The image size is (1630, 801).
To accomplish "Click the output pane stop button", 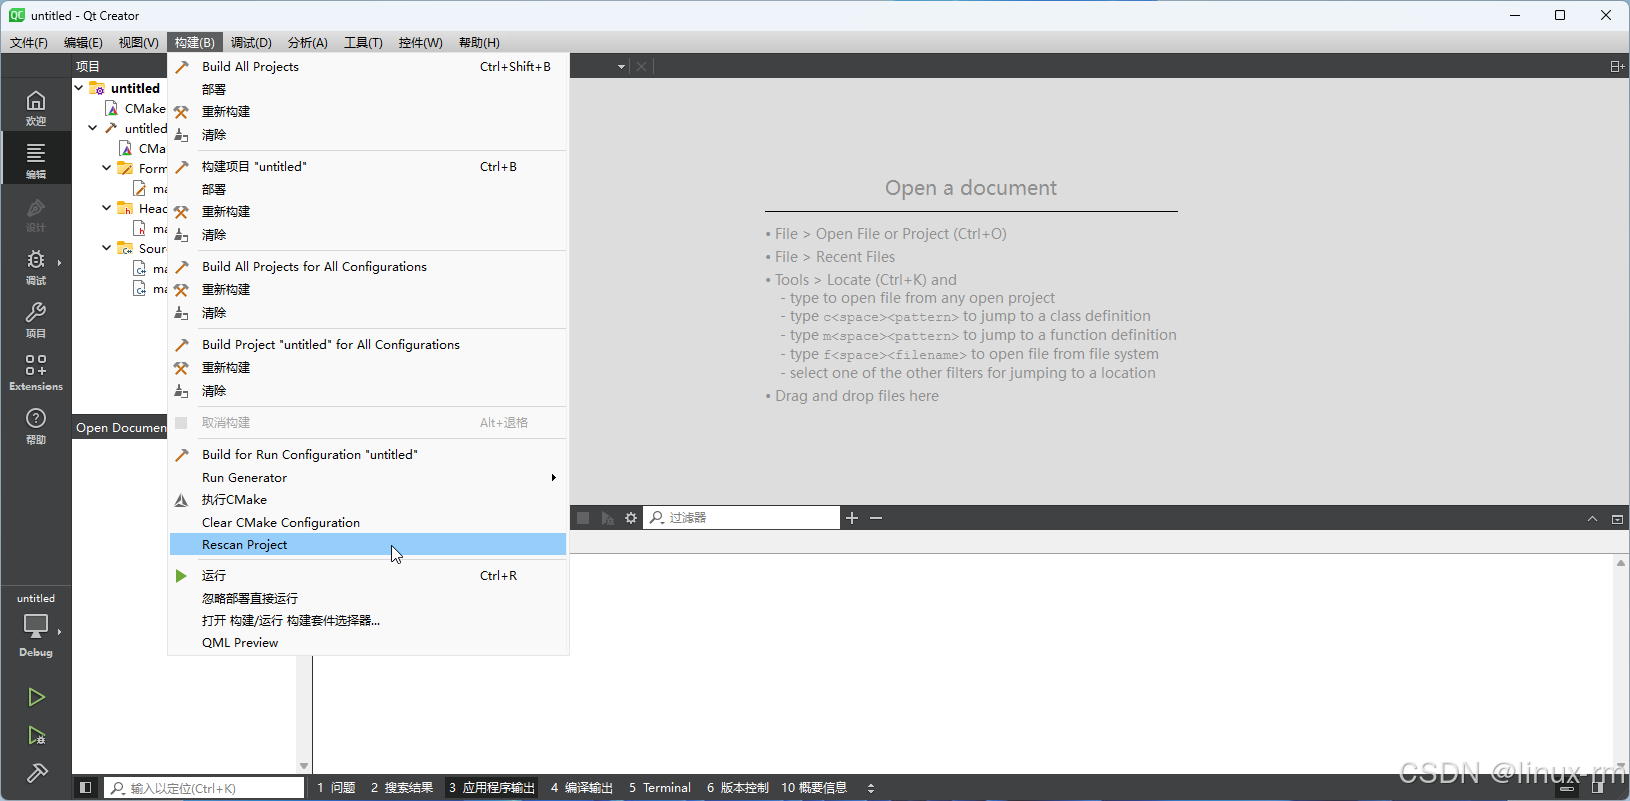I will click(583, 518).
